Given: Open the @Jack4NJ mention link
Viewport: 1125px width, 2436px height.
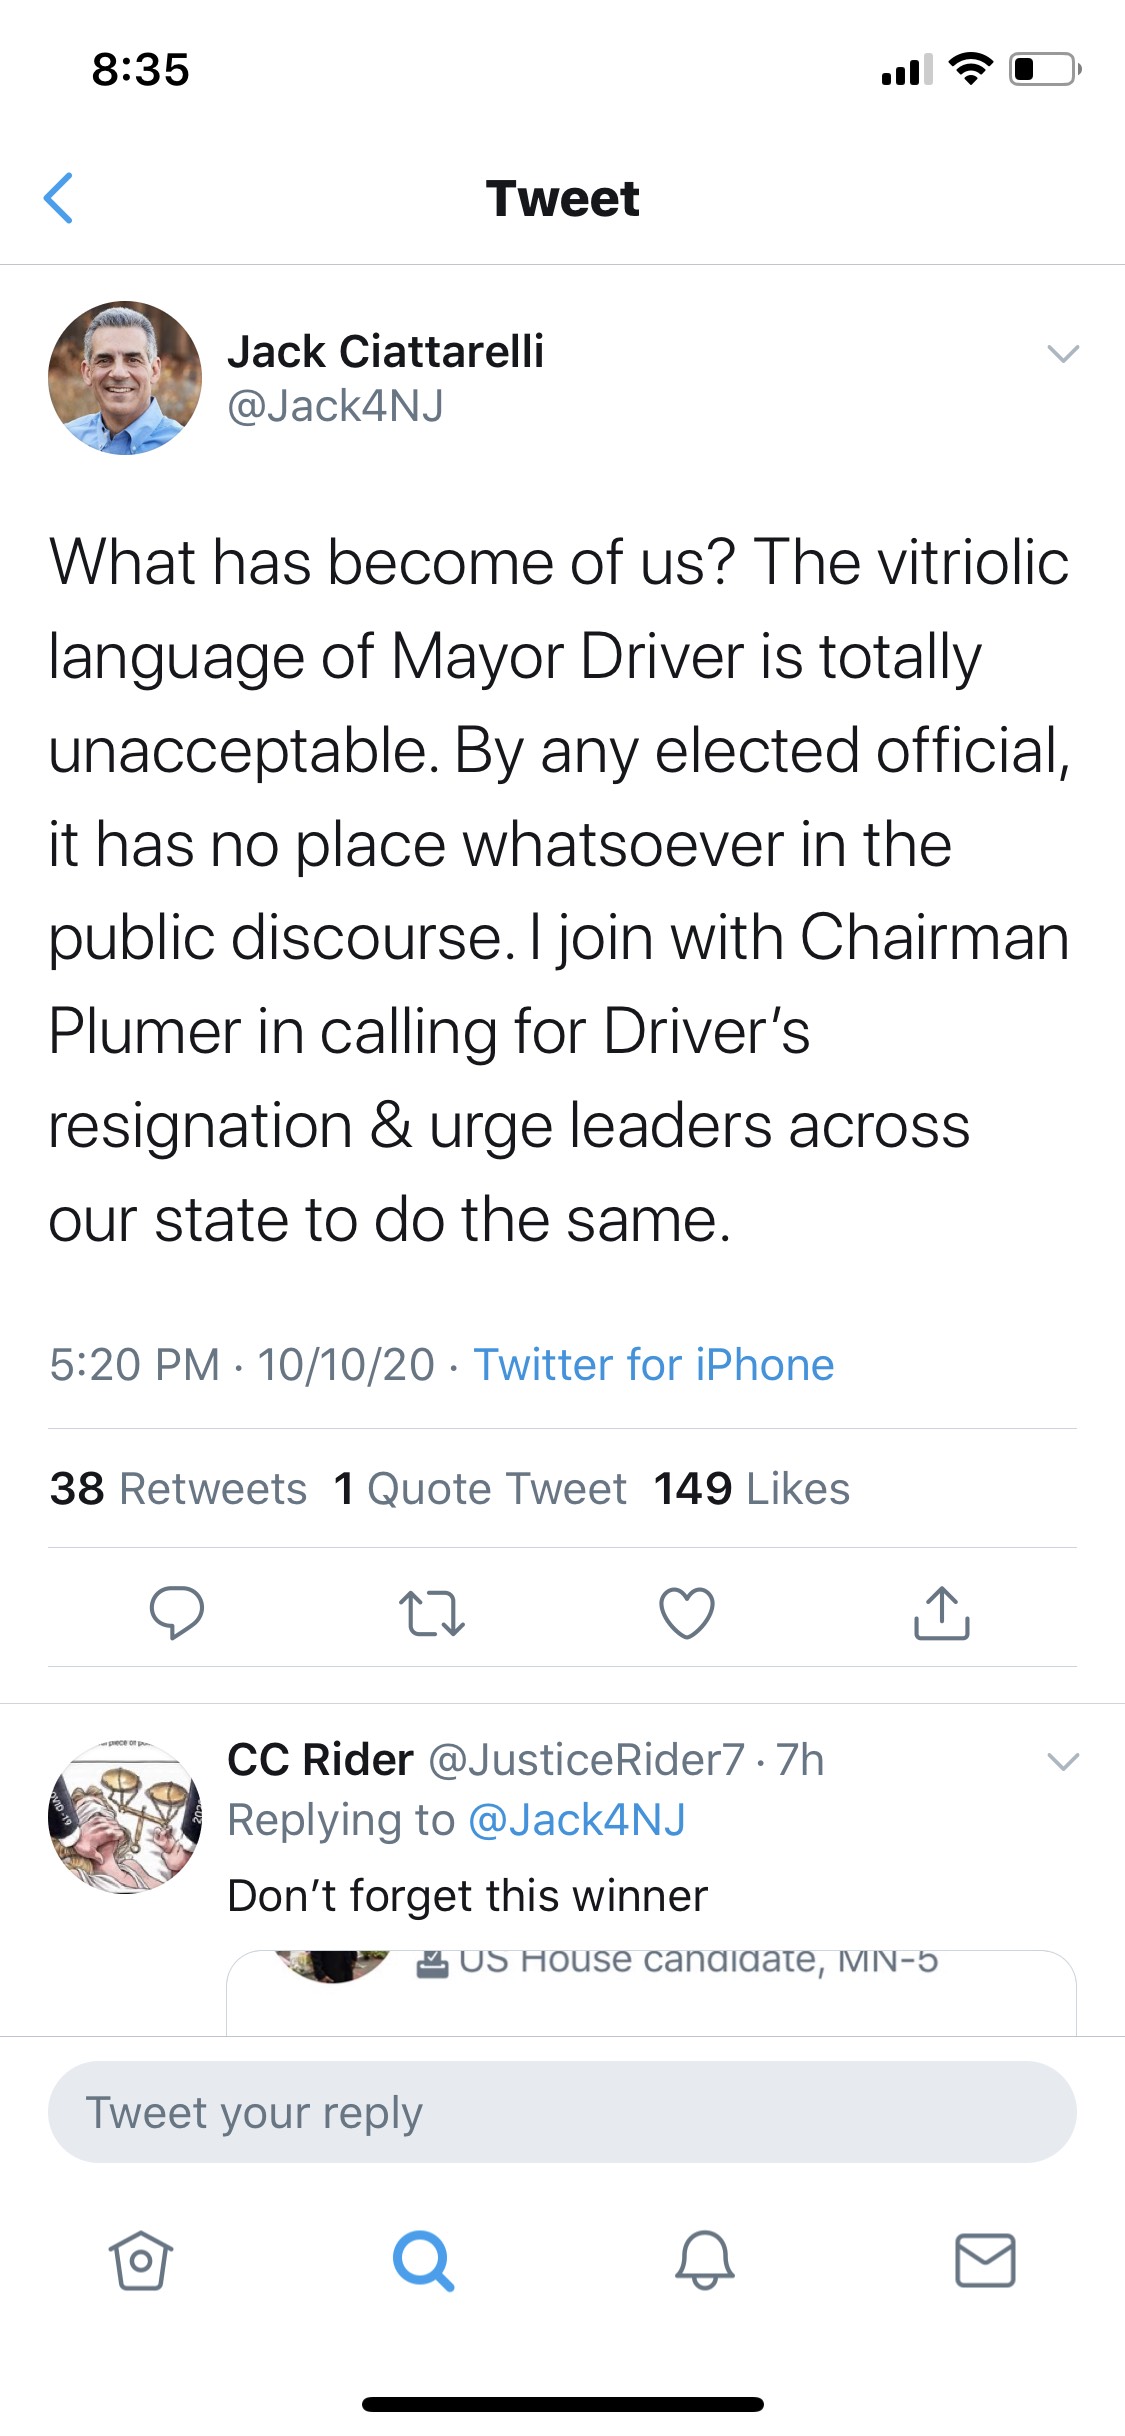Looking at the screenshot, I should 577,1820.
